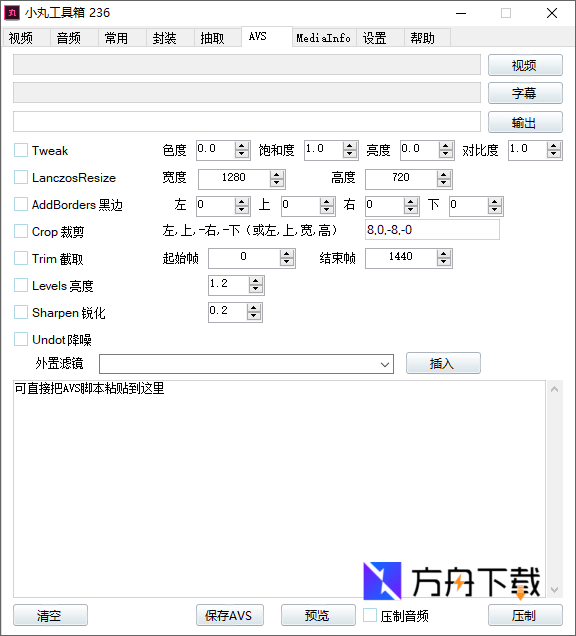Click the 插入 filter button
This screenshot has height=636, width=576.
pyautogui.click(x=443, y=363)
